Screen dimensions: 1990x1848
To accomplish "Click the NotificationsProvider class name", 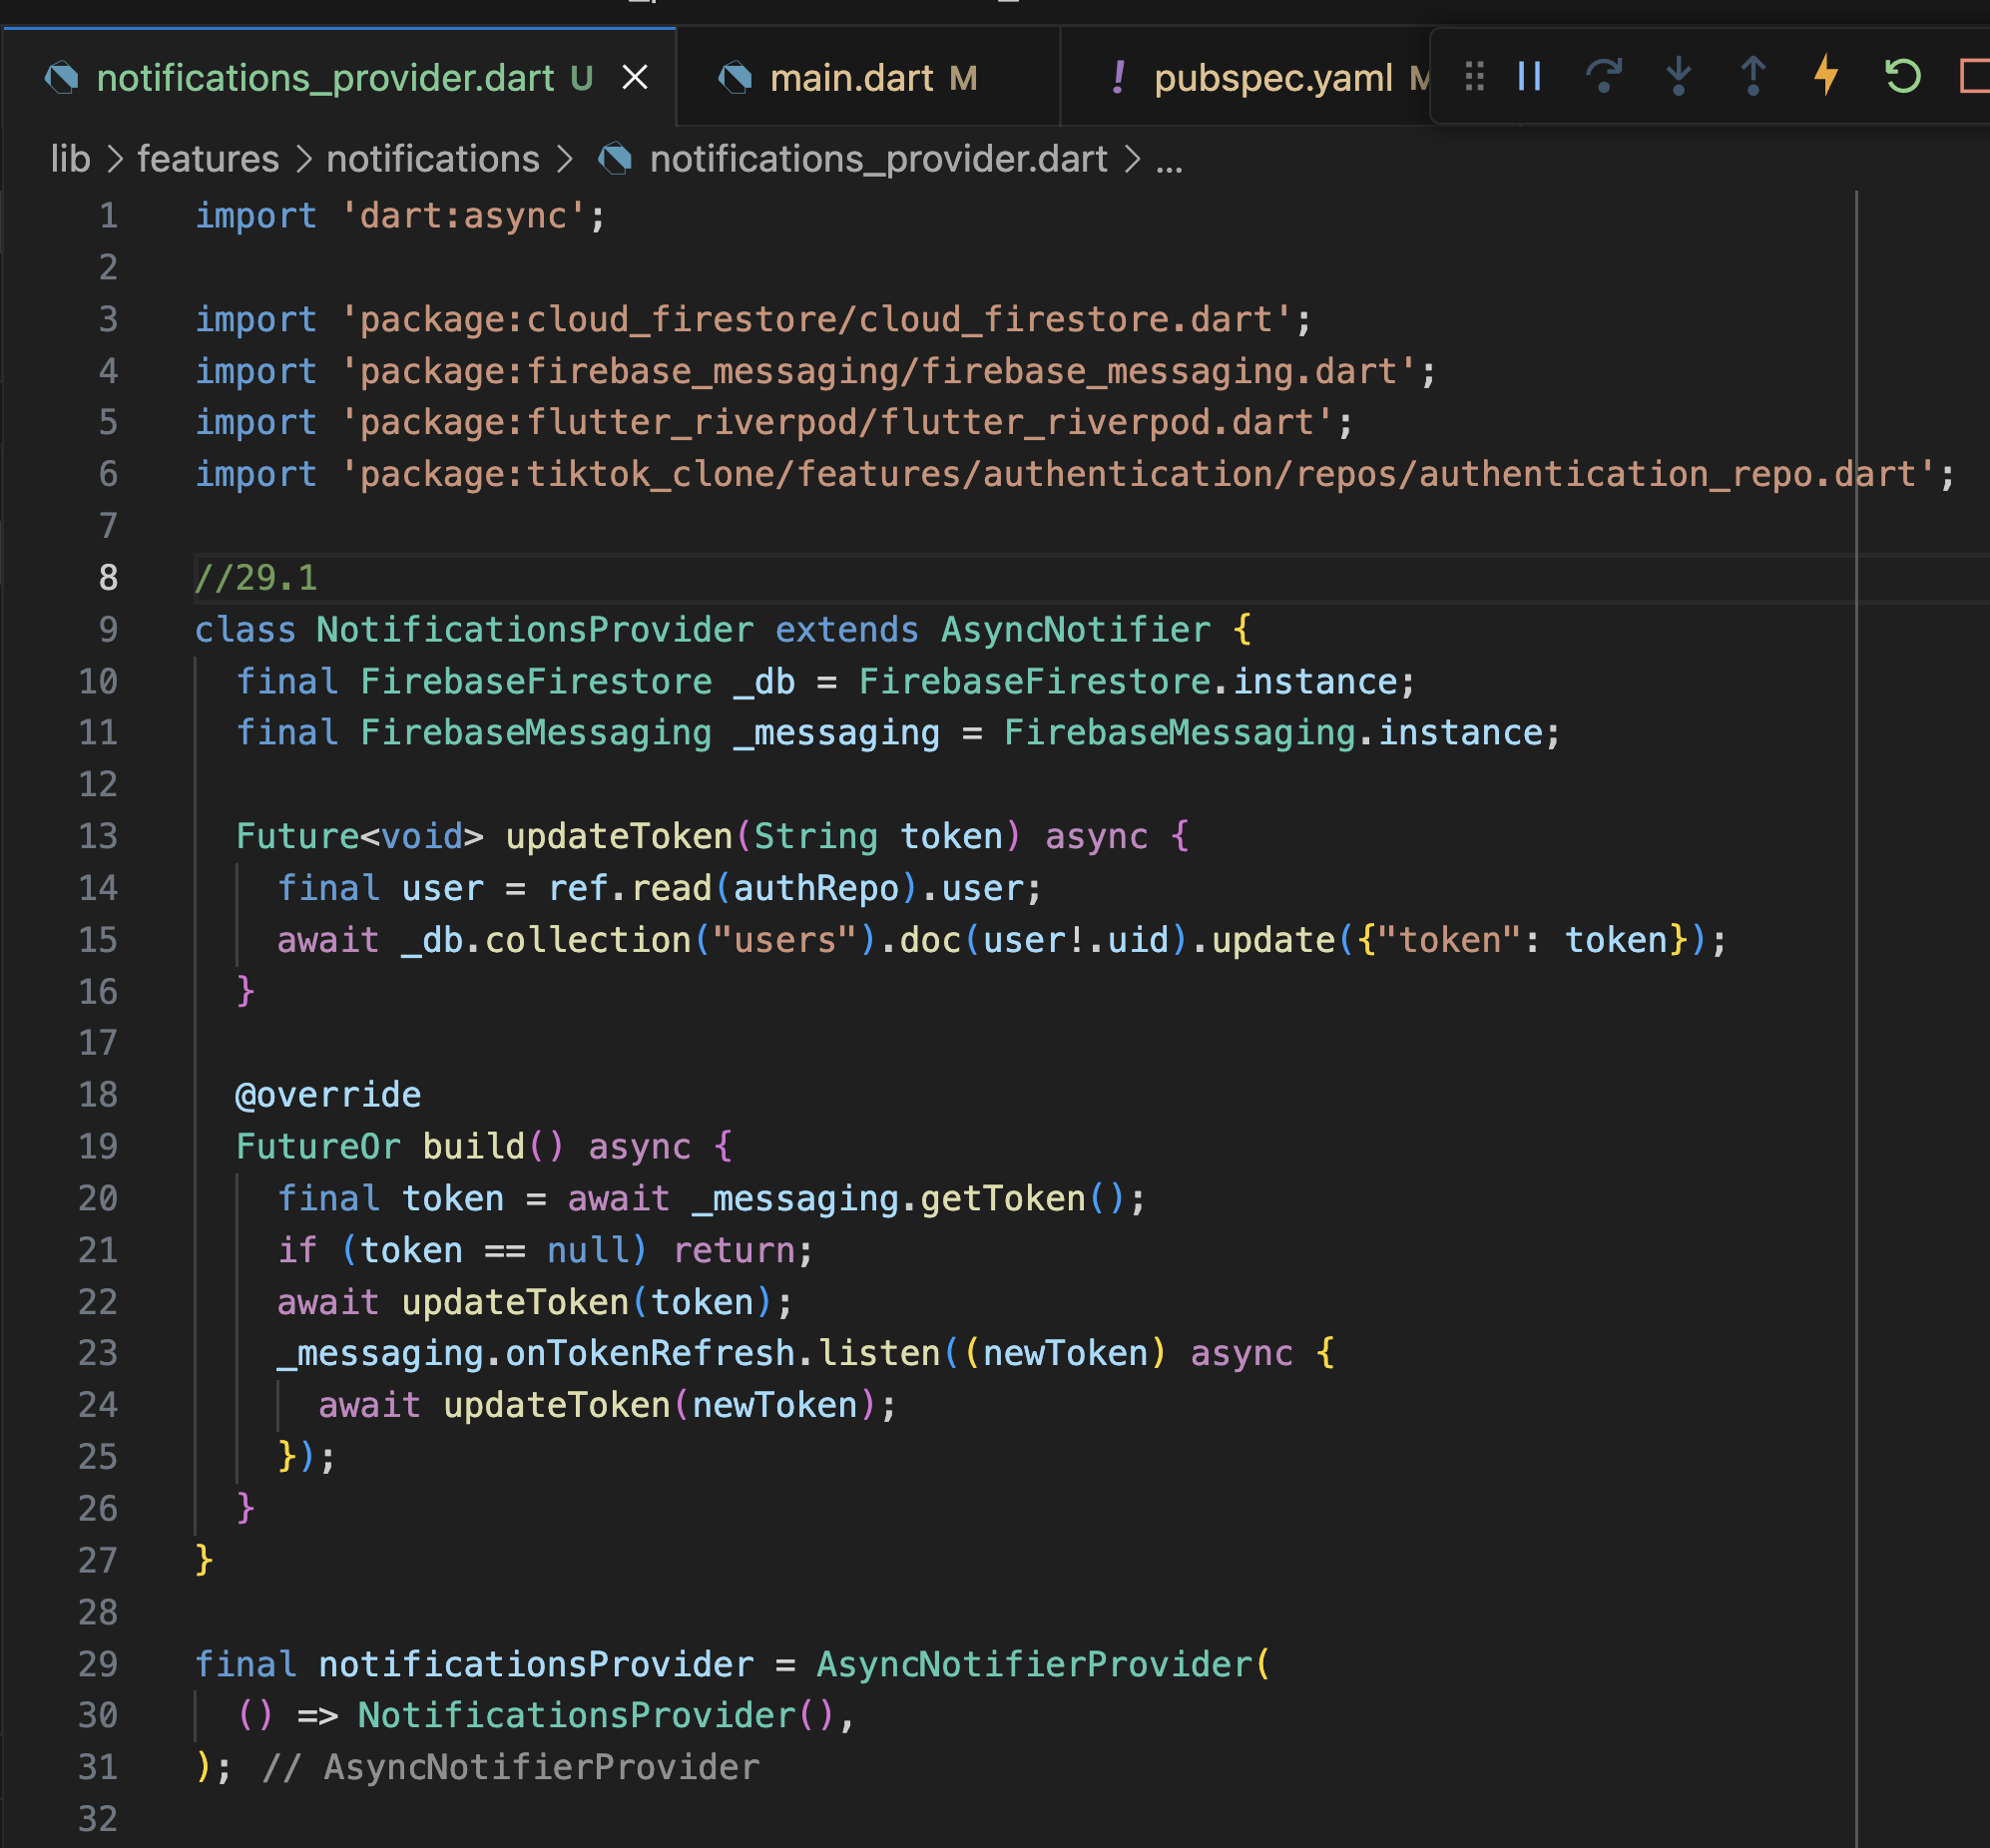I will [x=534, y=630].
